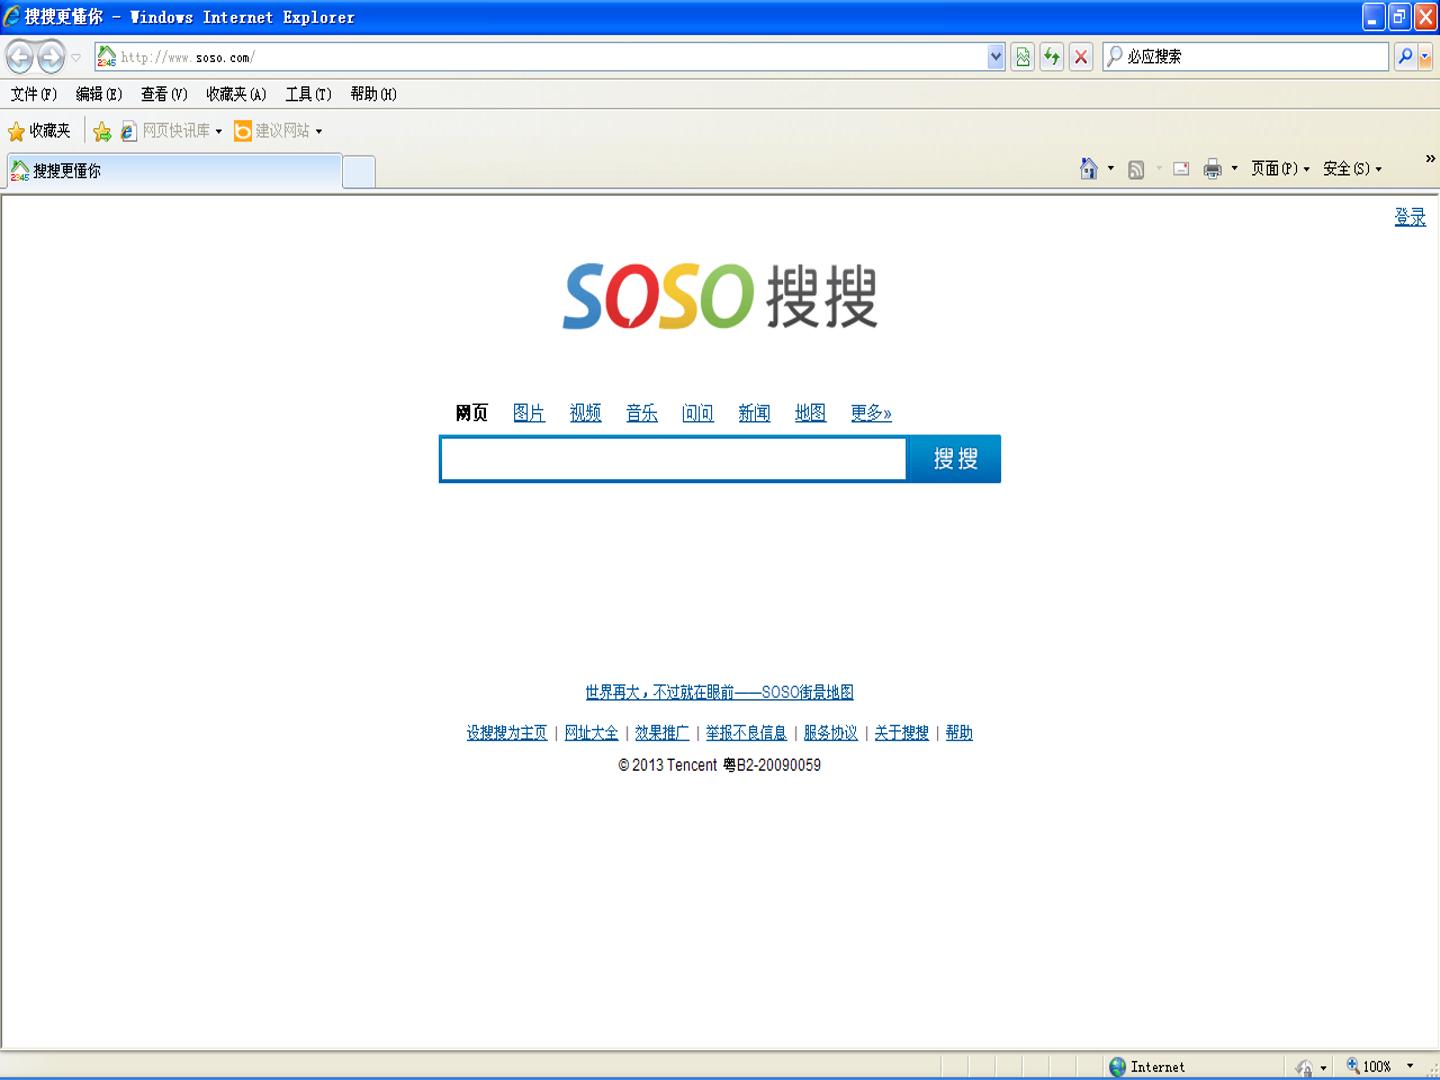Expand the address bar URL history dropdown
The height and width of the screenshot is (1080, 1440).
(x=995, y=57)
